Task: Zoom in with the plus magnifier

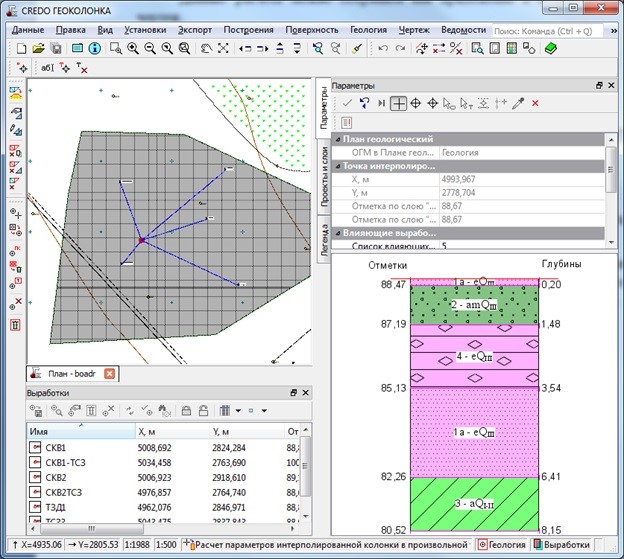Action: (x=133, y=49)
